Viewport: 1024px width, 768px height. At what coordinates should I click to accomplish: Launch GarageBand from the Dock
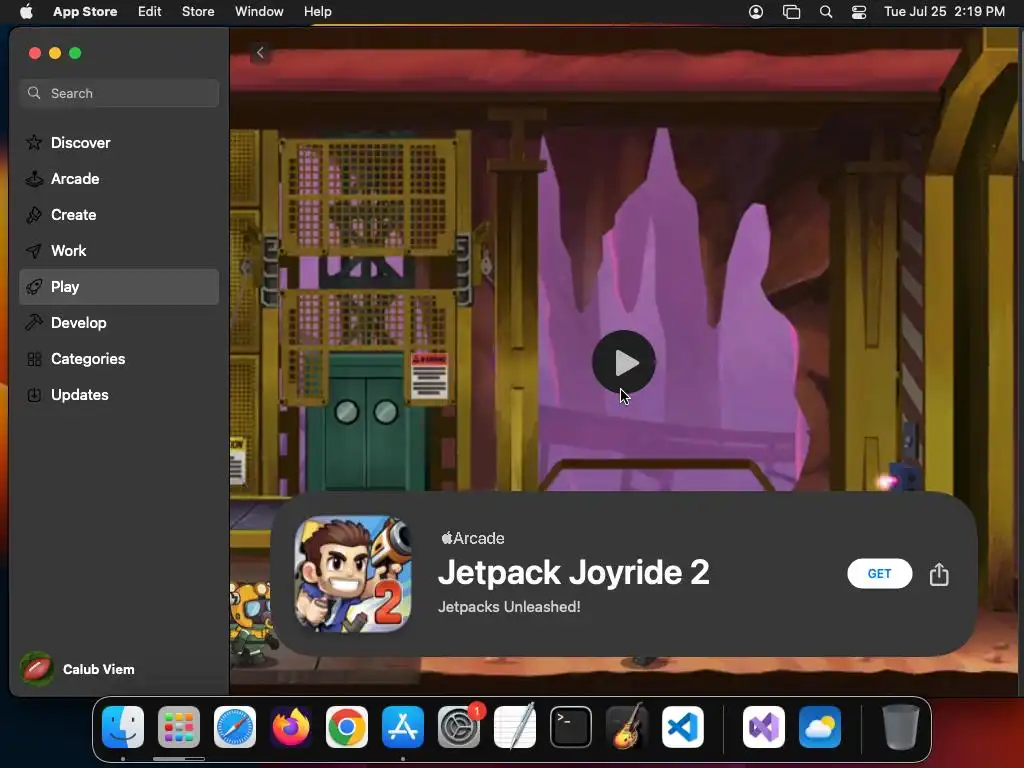[627, 727]
